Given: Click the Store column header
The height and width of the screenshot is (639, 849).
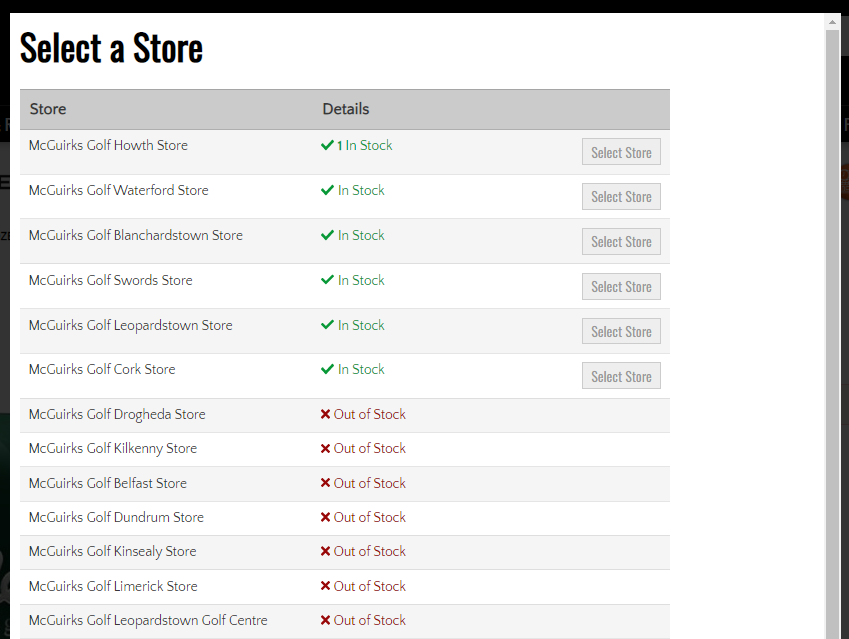Looking at the screenshot, I should coord(48,109).
